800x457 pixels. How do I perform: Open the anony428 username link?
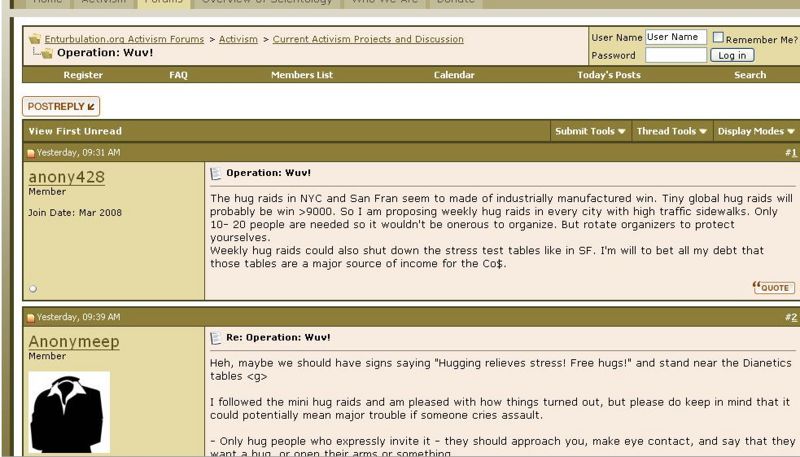point(66,177)
